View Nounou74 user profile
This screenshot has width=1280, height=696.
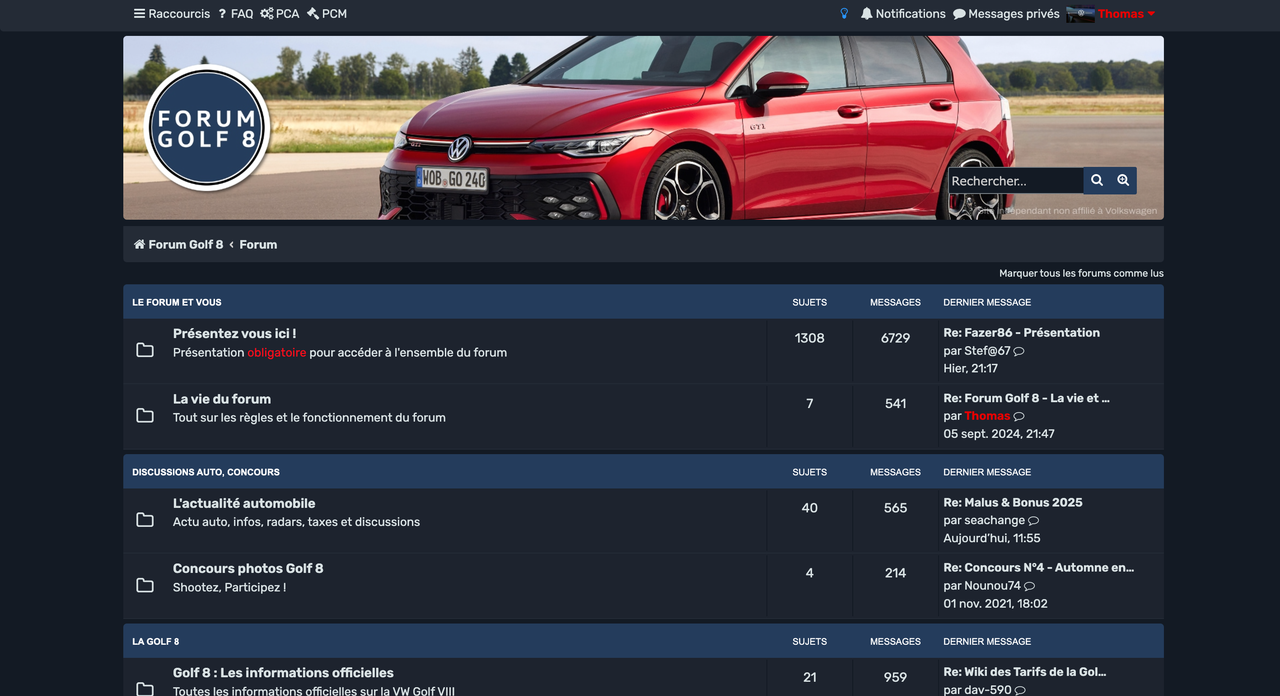992,586
